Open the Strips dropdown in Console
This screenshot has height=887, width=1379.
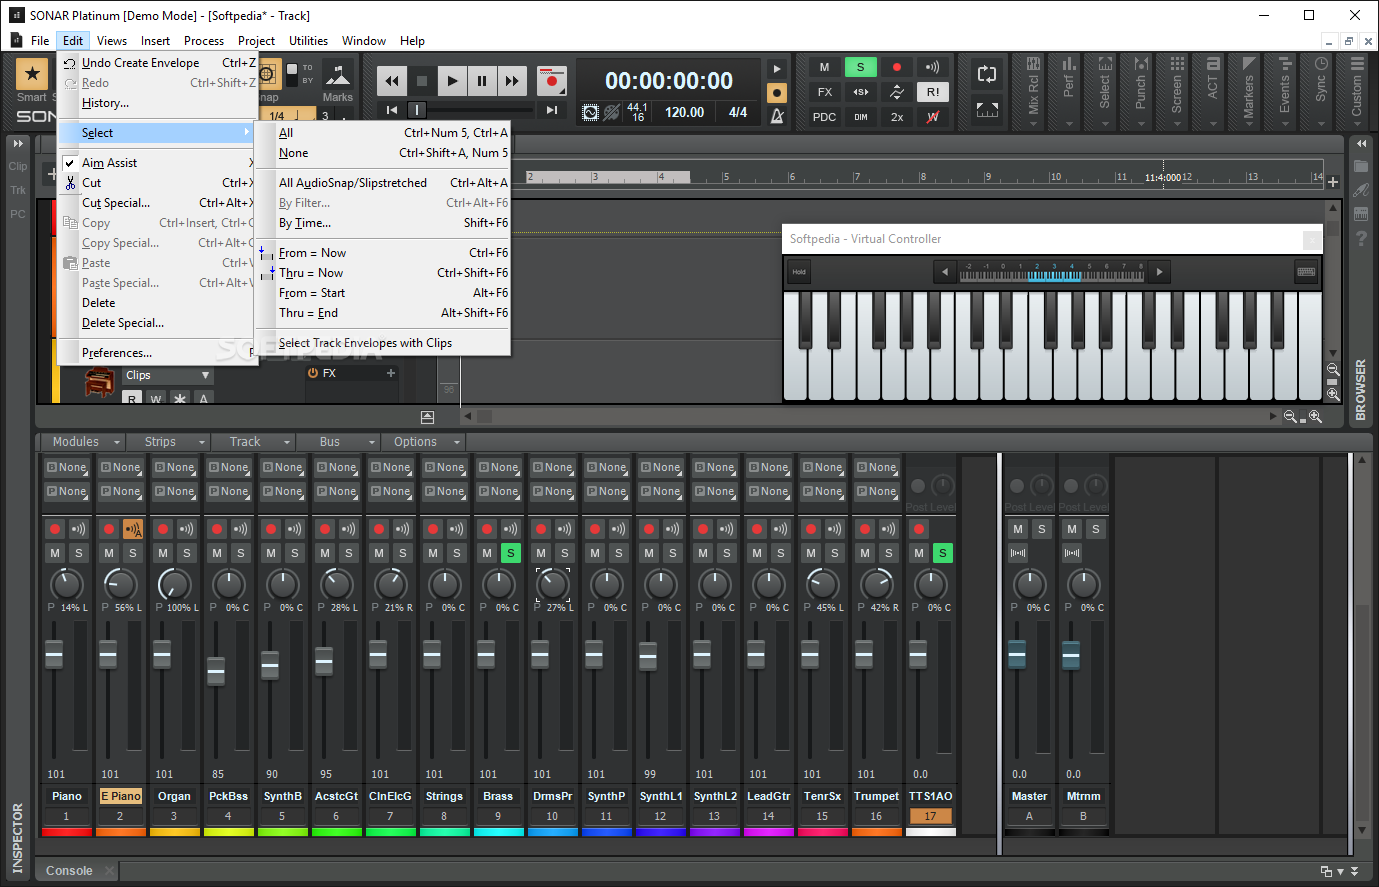[168, 442]
